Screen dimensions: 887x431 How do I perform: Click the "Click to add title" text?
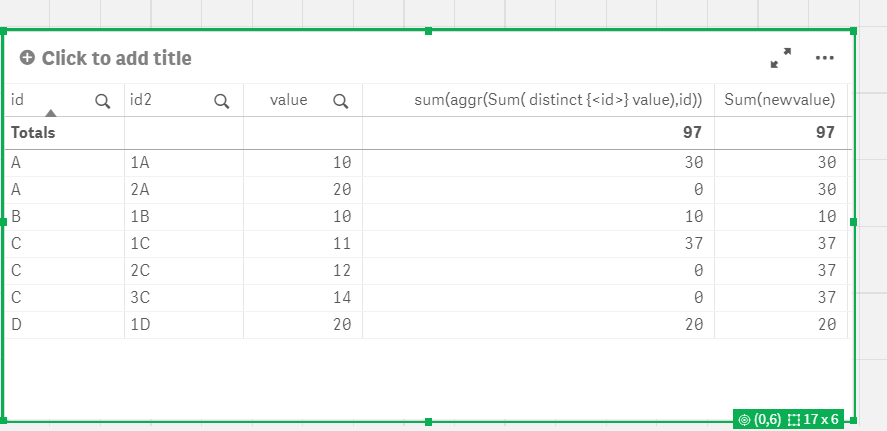pyautogui.click(x=116, y=58)
